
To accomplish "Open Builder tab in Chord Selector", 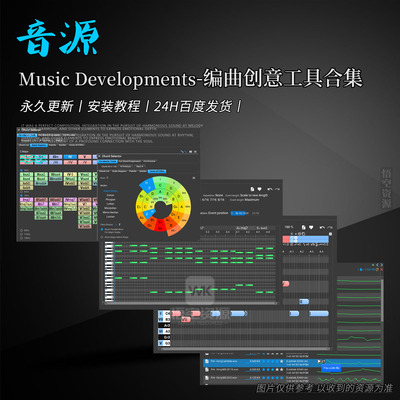I will coord(143,171).
